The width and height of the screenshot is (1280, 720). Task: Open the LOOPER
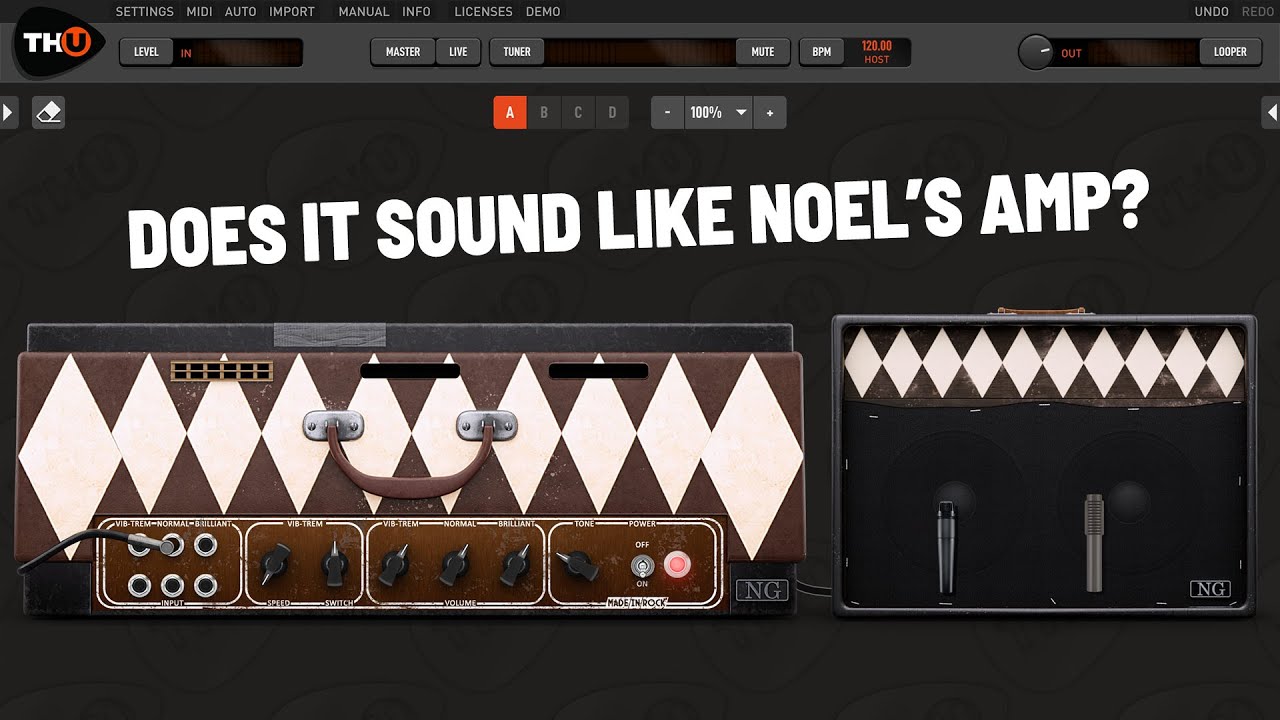click(x=1230, y=52)
